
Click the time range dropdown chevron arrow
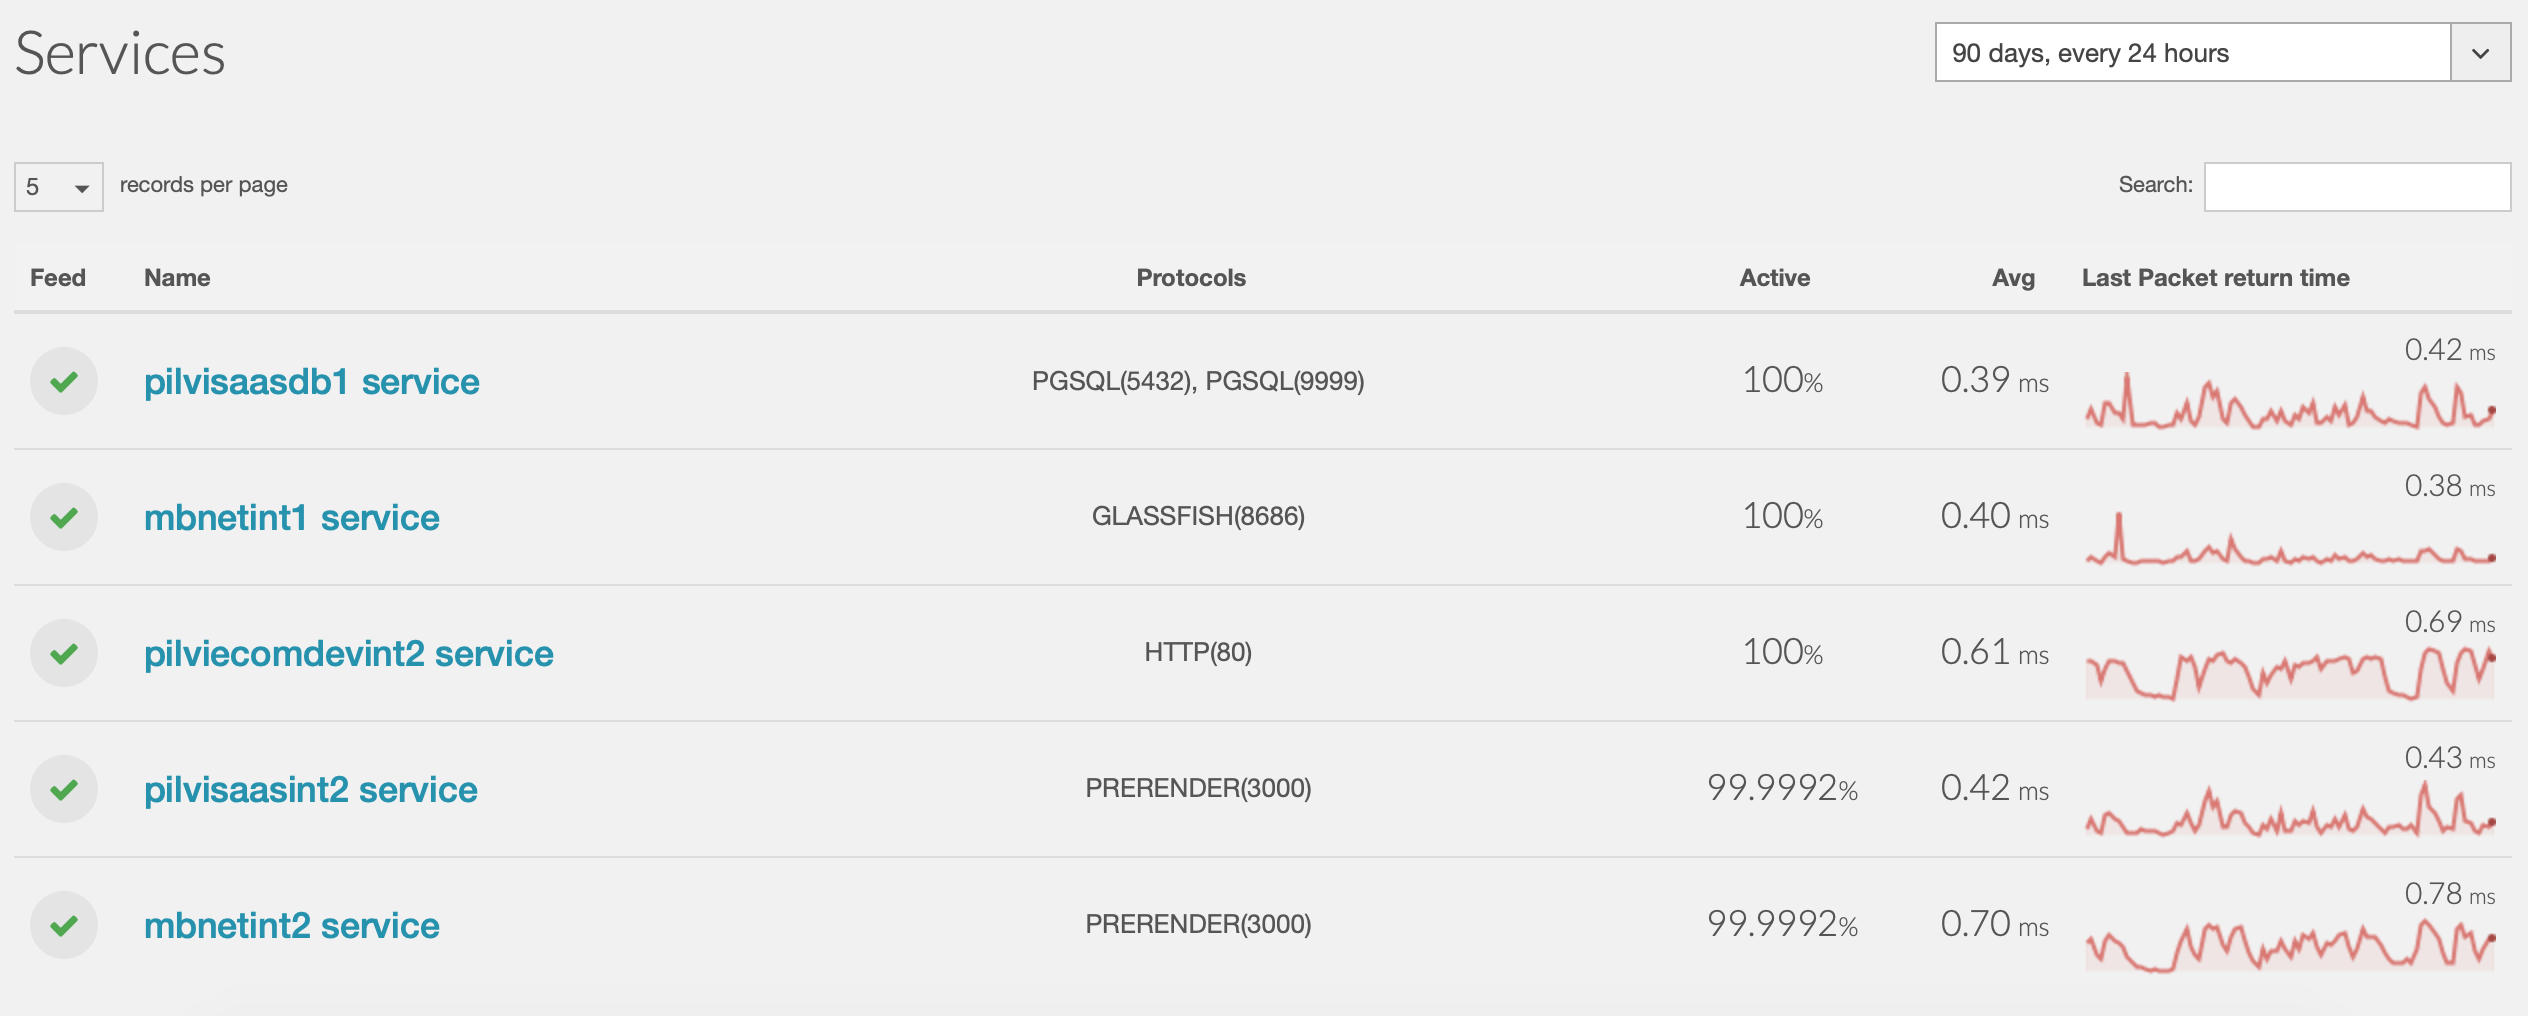point(2480,53)
